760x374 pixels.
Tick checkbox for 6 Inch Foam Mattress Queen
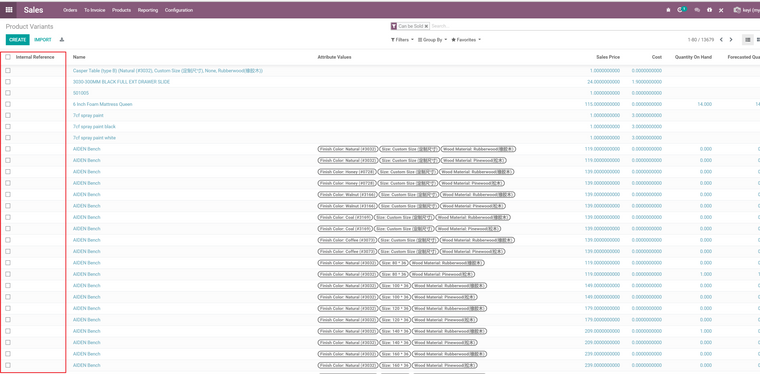tap(8, 104)
